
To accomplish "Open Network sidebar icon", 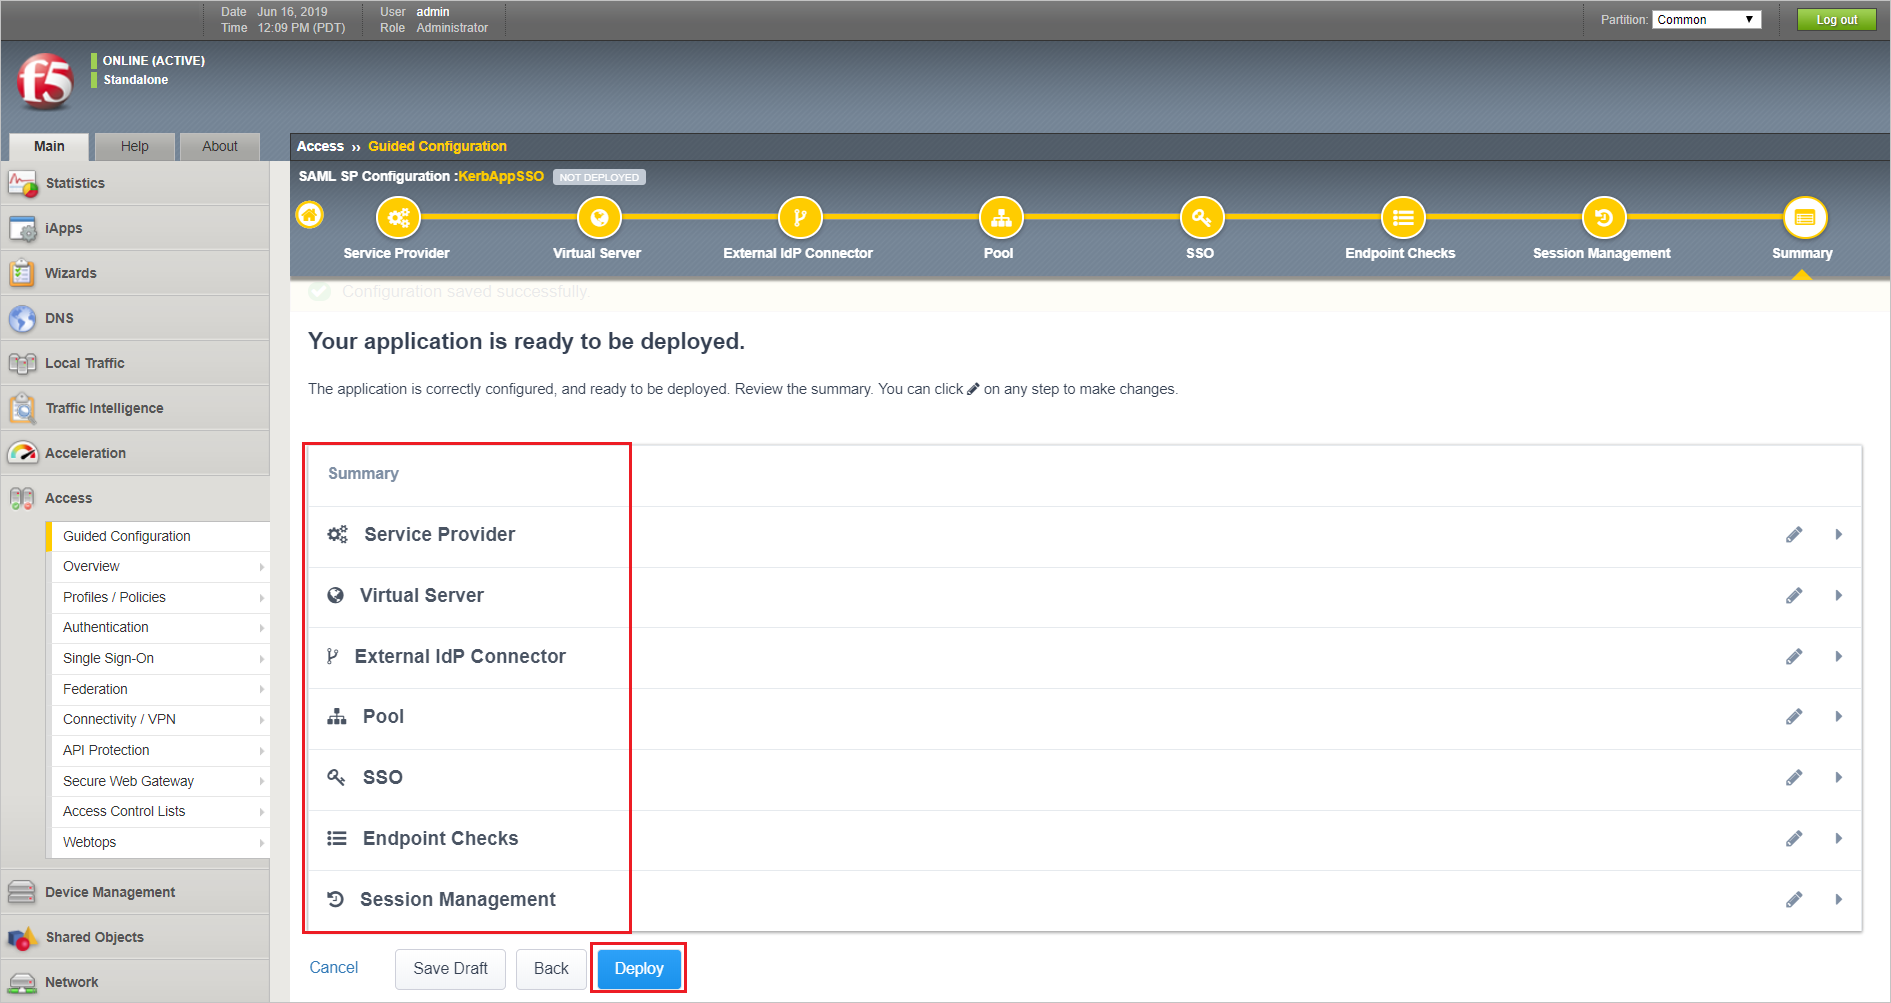I will (22, 982).
